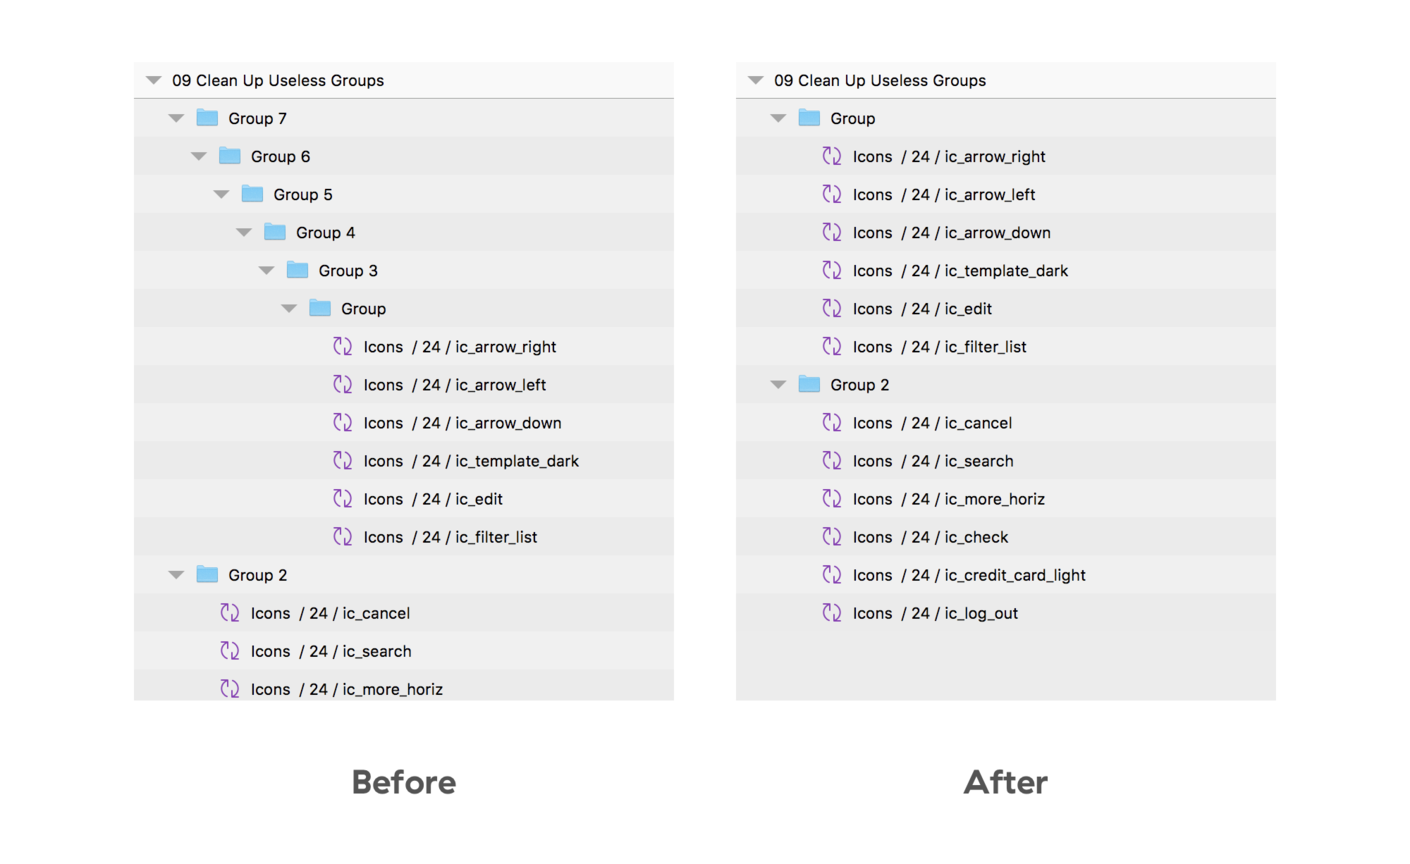Image resolution: width=1410 pixels, height=864 pixels.
Task: Collapse Group 2 in the After panel
Action: tap(778, 385)
